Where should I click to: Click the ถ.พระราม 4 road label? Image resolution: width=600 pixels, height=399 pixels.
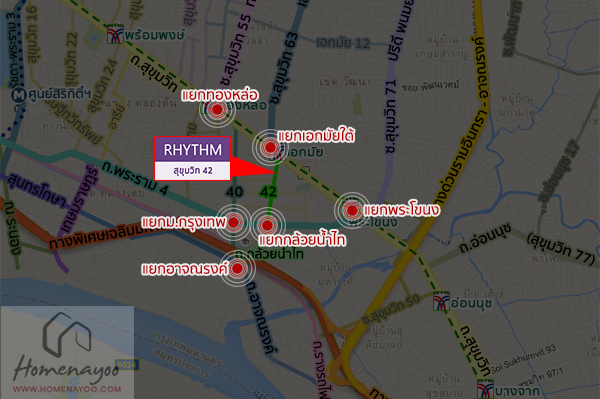click(135, 179)
